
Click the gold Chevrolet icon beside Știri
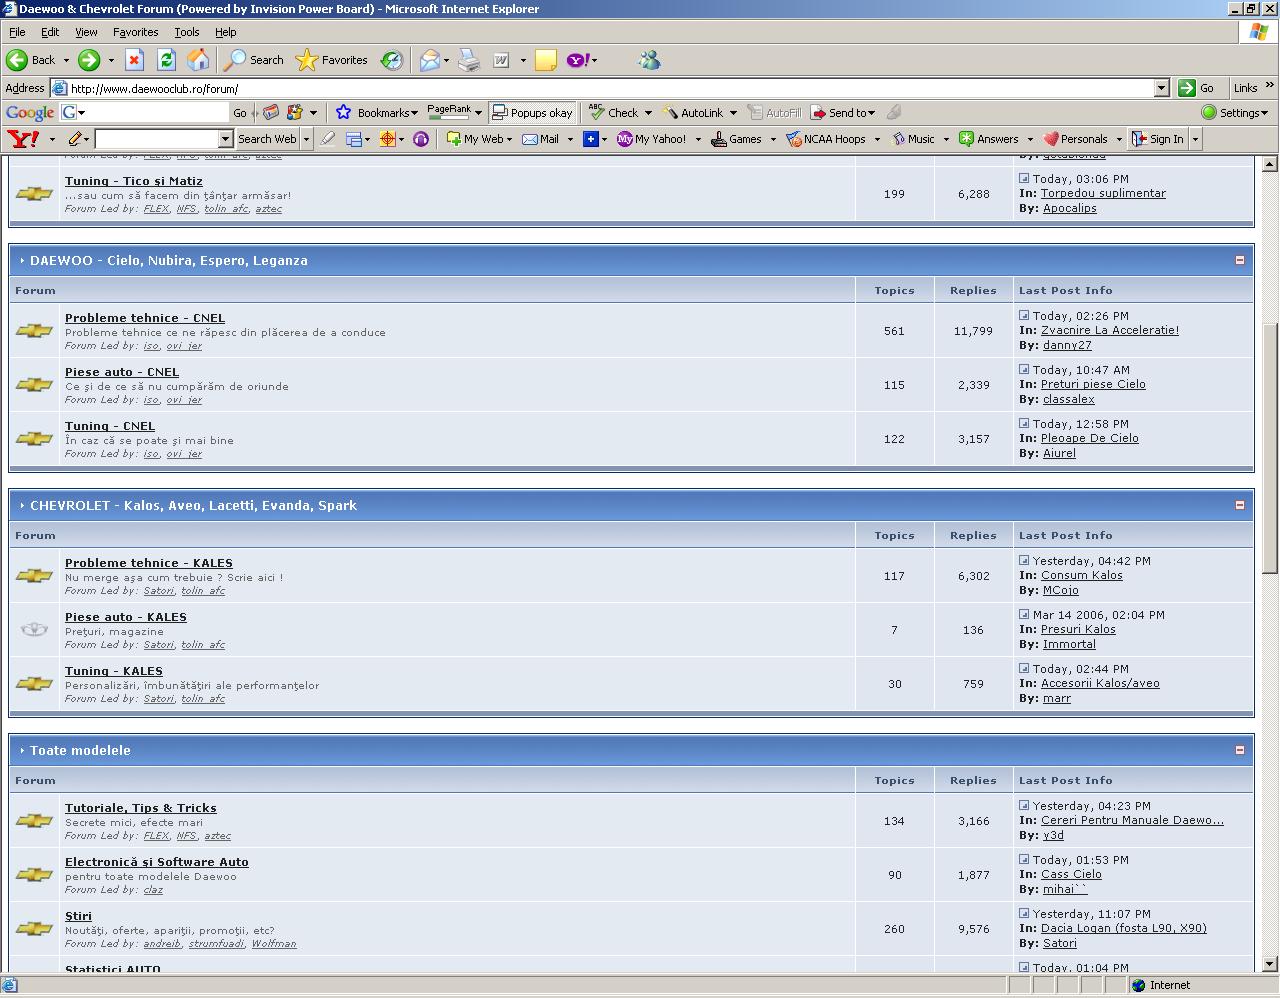click(x=34, y=929)
